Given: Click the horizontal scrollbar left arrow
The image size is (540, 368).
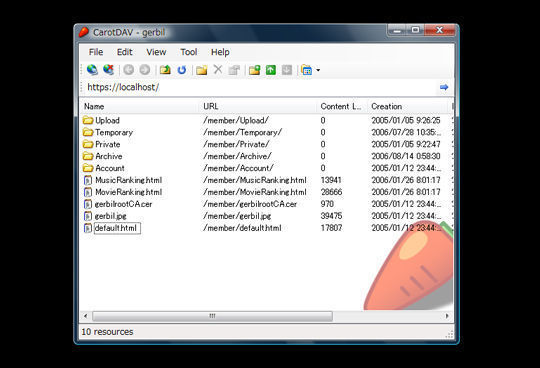Looking at the screenshot, I should click(x=86, y=316).
